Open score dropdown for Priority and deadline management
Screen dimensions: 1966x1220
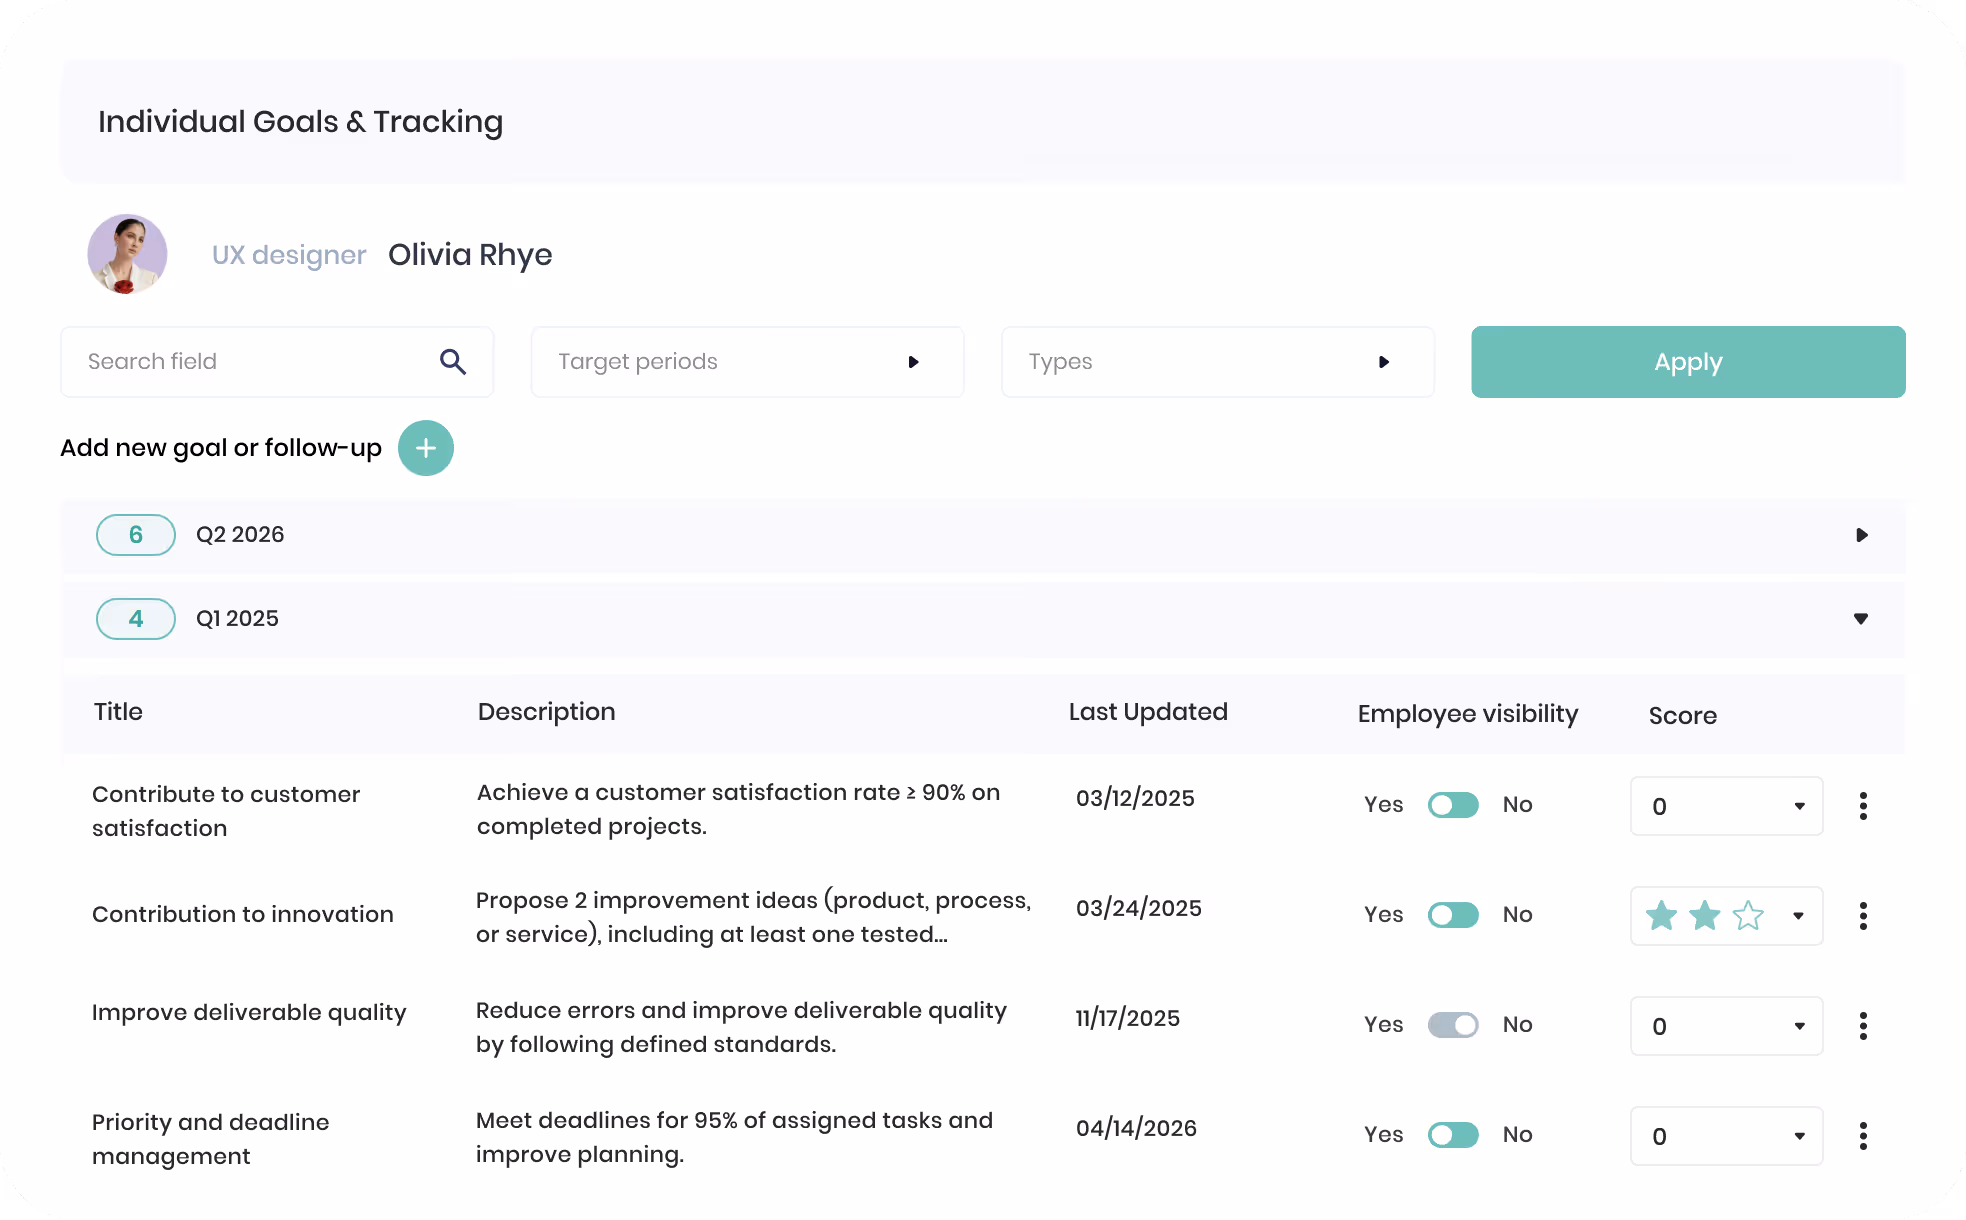(1727, 1136)
